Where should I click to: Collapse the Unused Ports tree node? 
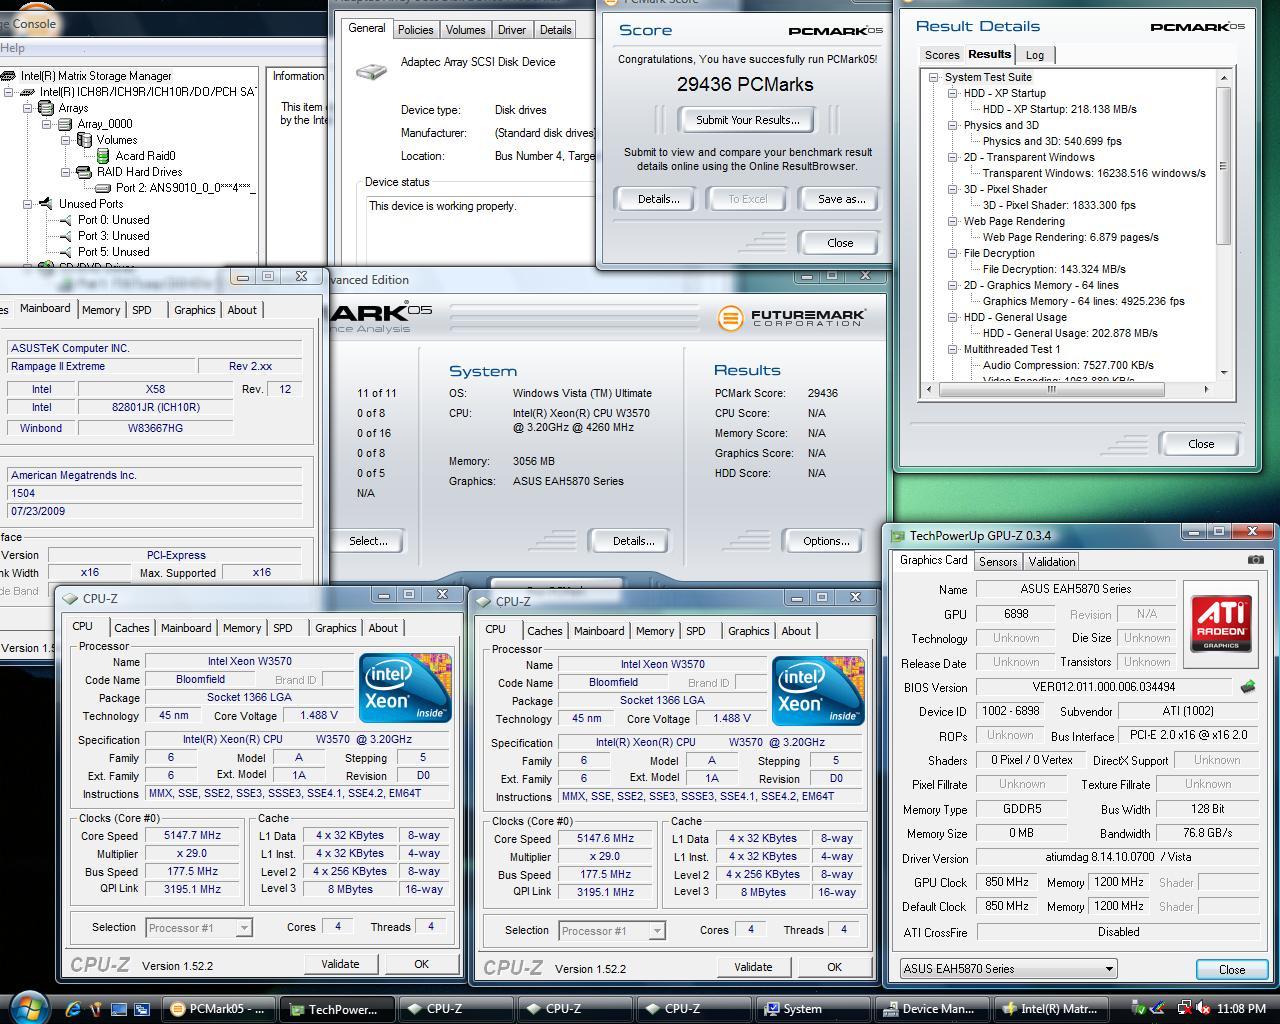pyautogui.click(x=29, y=204)
